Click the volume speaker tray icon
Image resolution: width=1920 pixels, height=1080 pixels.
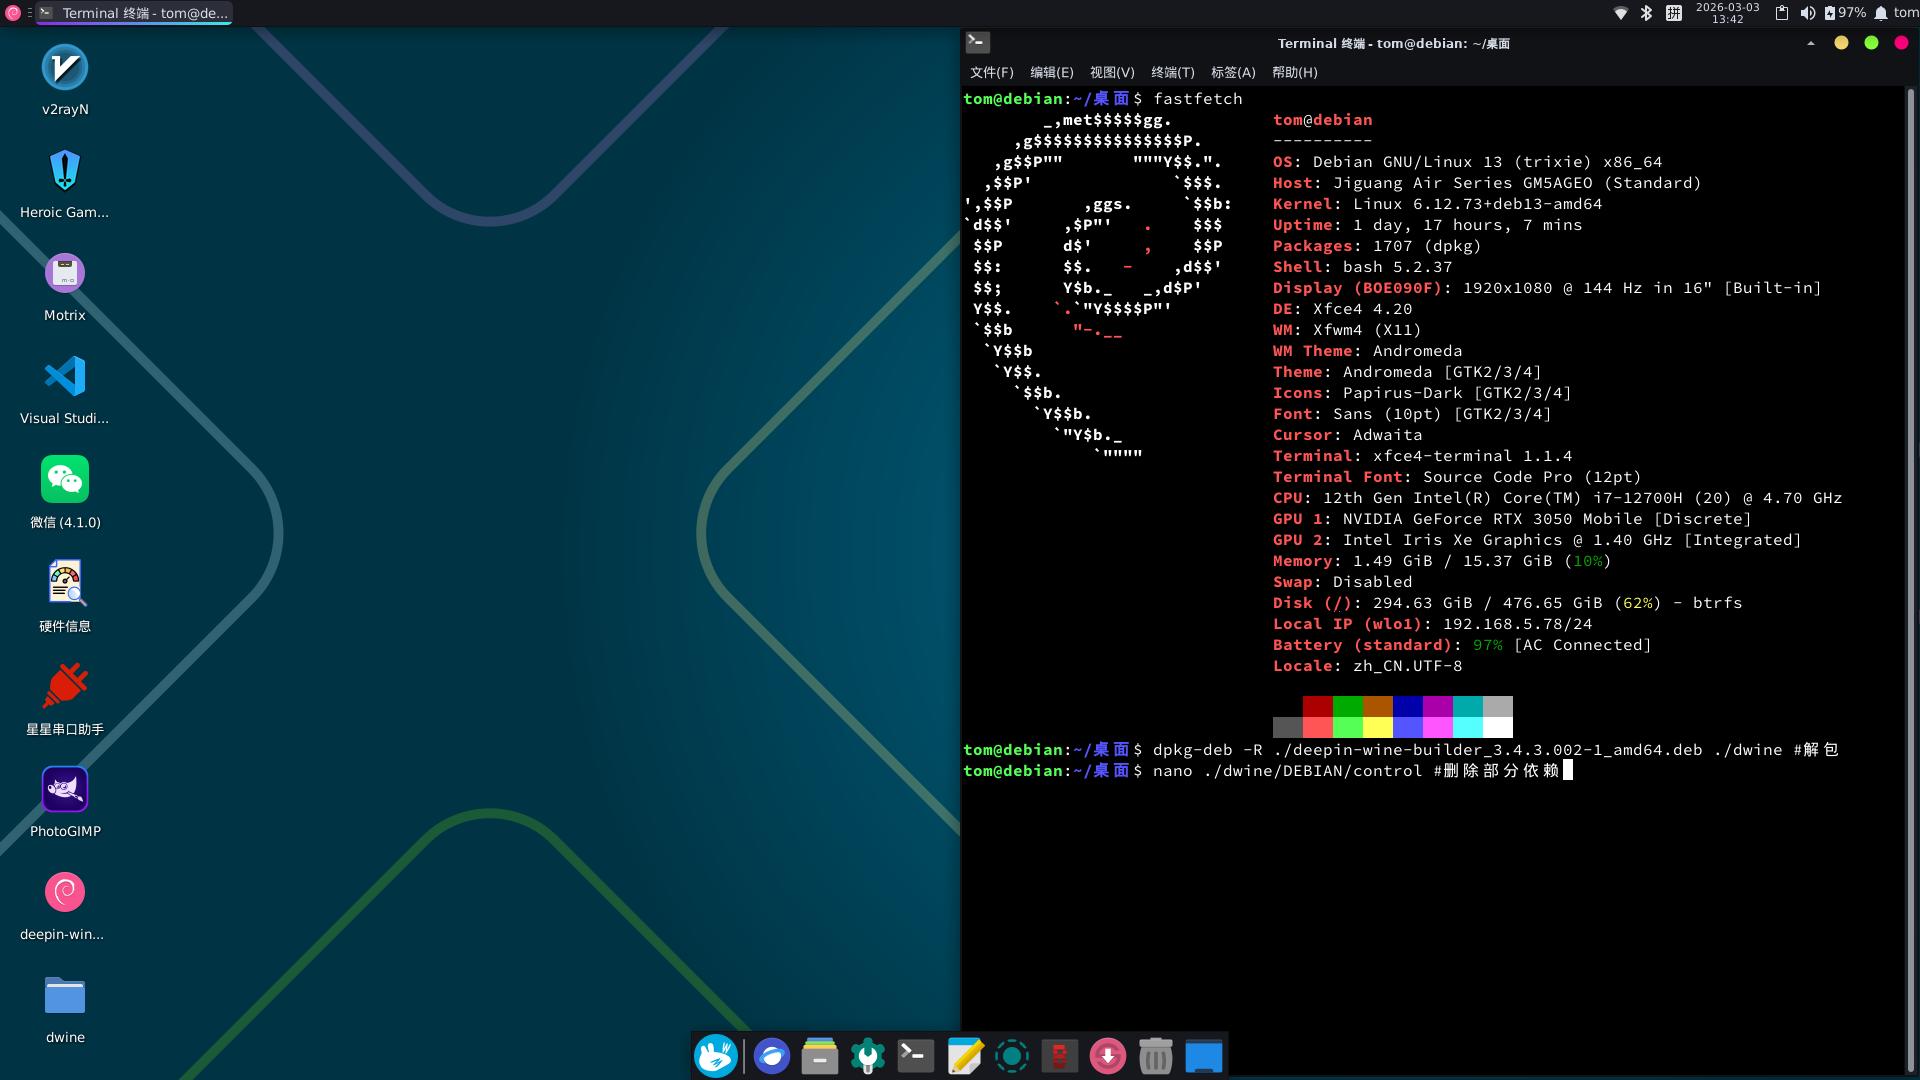1807,13
